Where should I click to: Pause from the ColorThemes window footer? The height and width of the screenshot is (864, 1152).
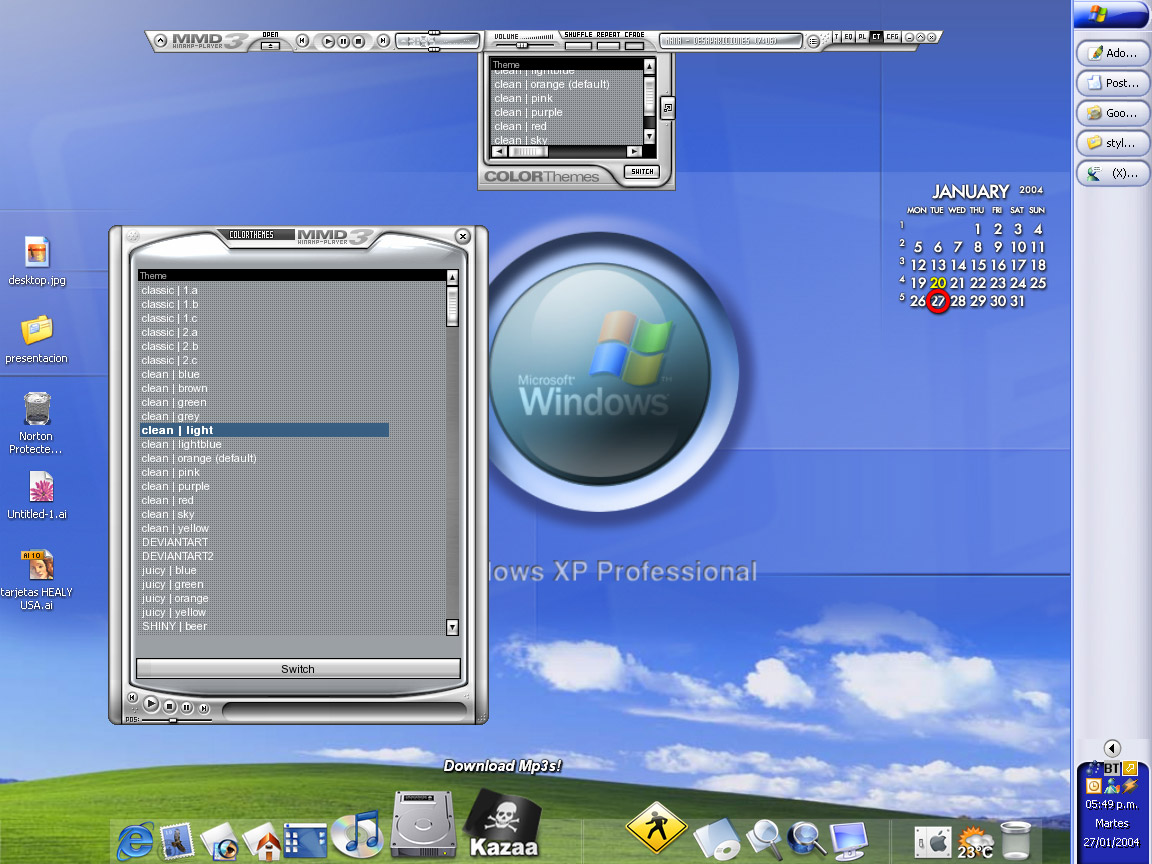tap(187, 708)
